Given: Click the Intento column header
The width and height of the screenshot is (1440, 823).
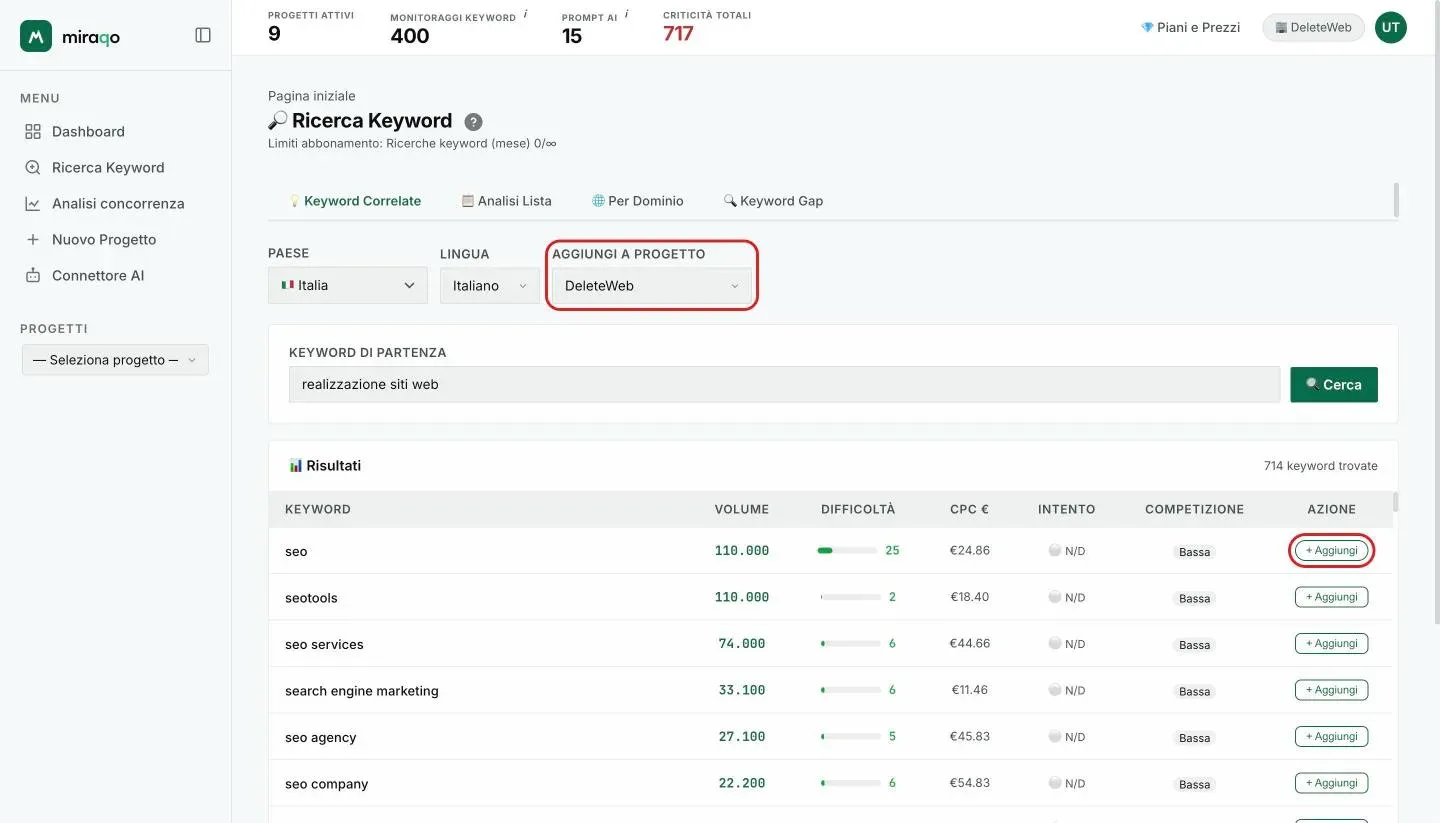Looking at the screenshot, I should coord(1066,509).
